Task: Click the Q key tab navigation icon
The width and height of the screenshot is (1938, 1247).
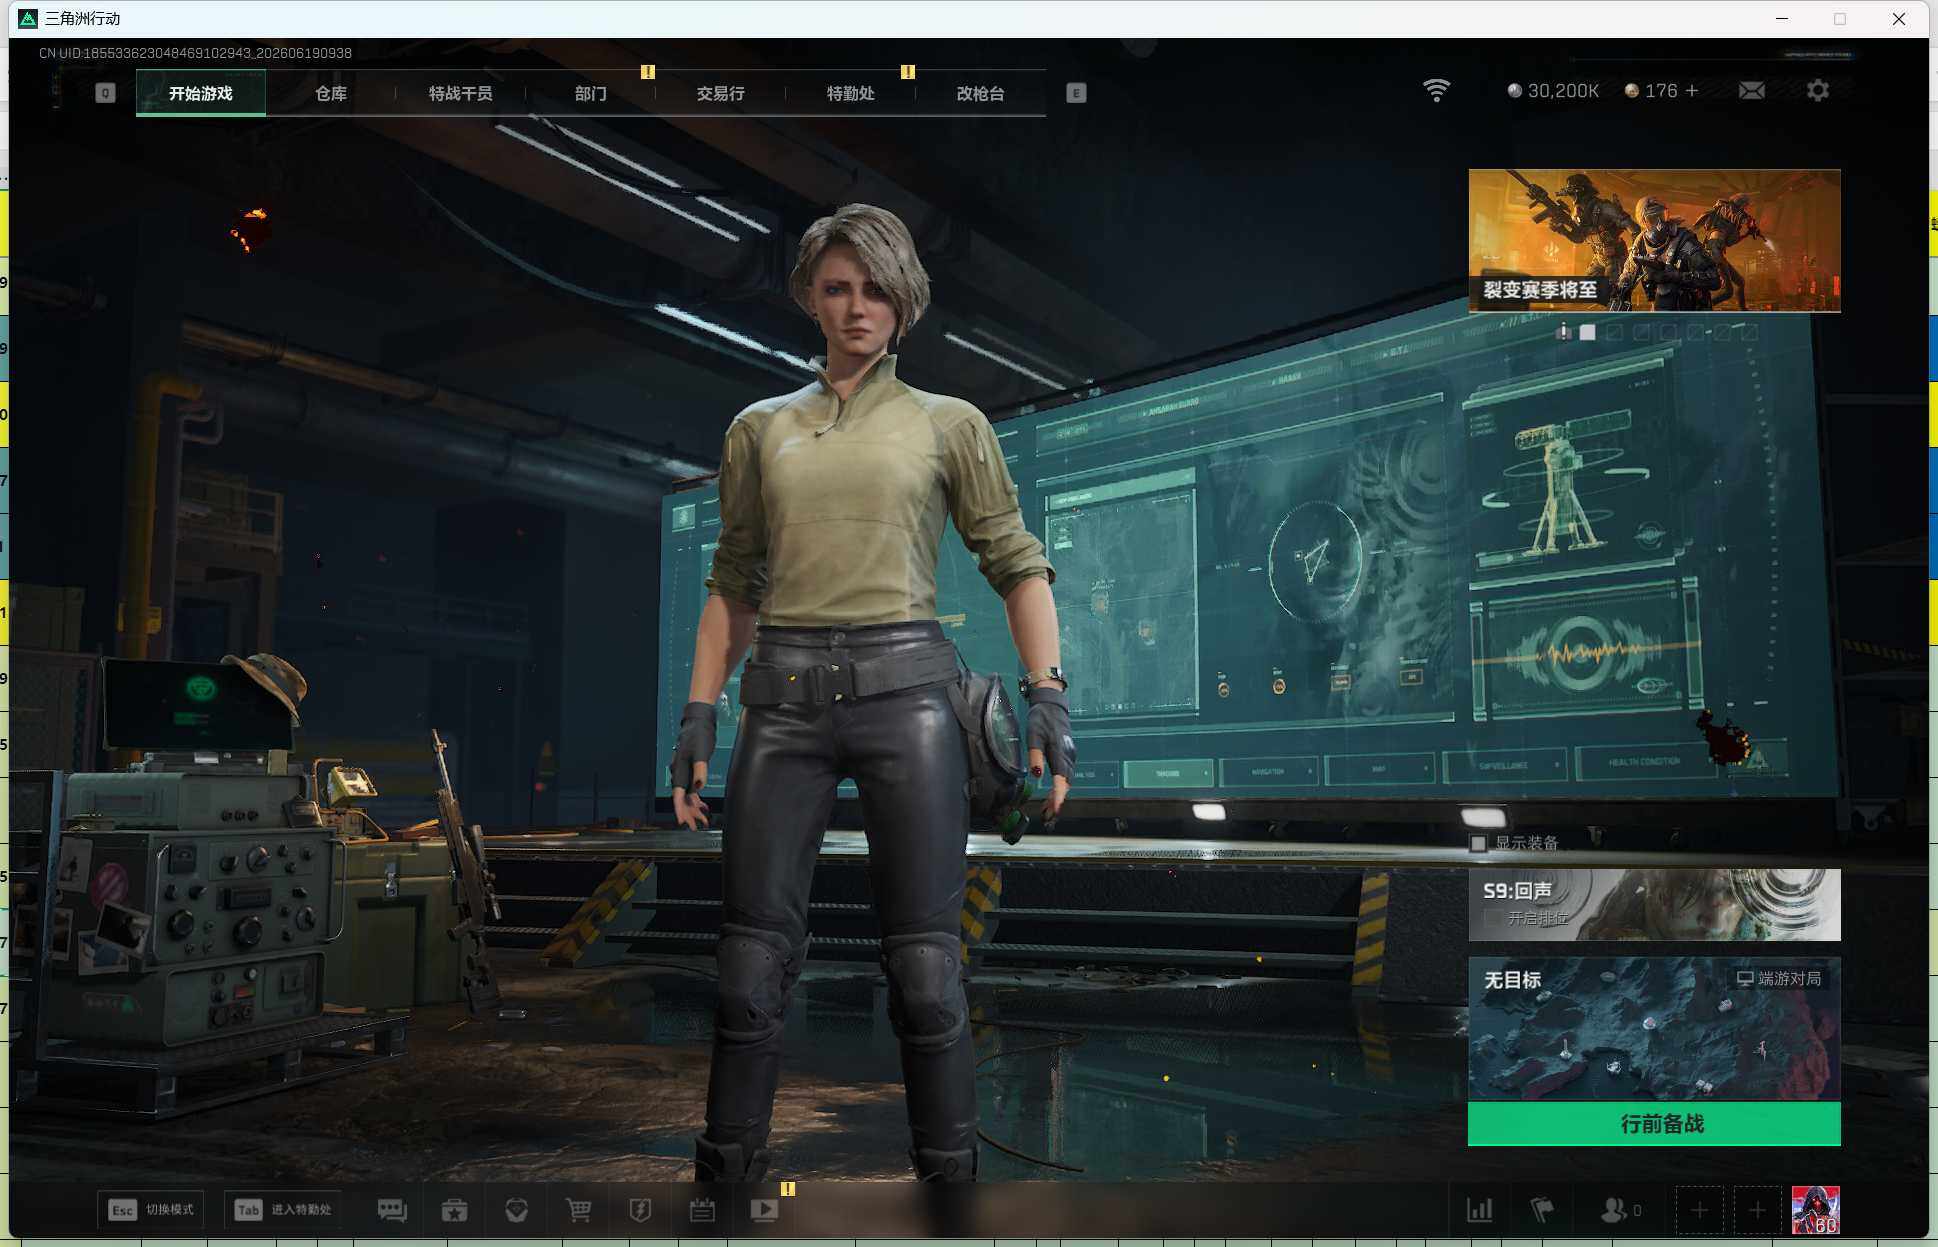Action: point(105,93)
